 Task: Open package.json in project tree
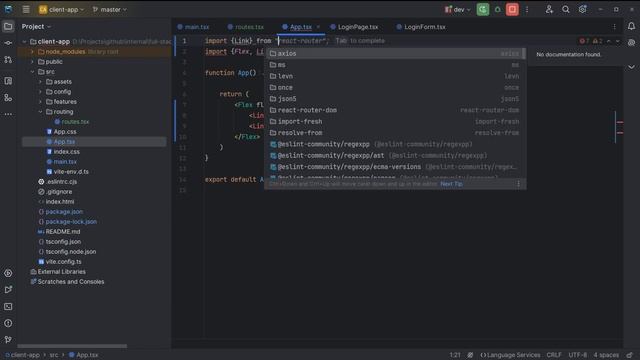[x=64, y=212]
